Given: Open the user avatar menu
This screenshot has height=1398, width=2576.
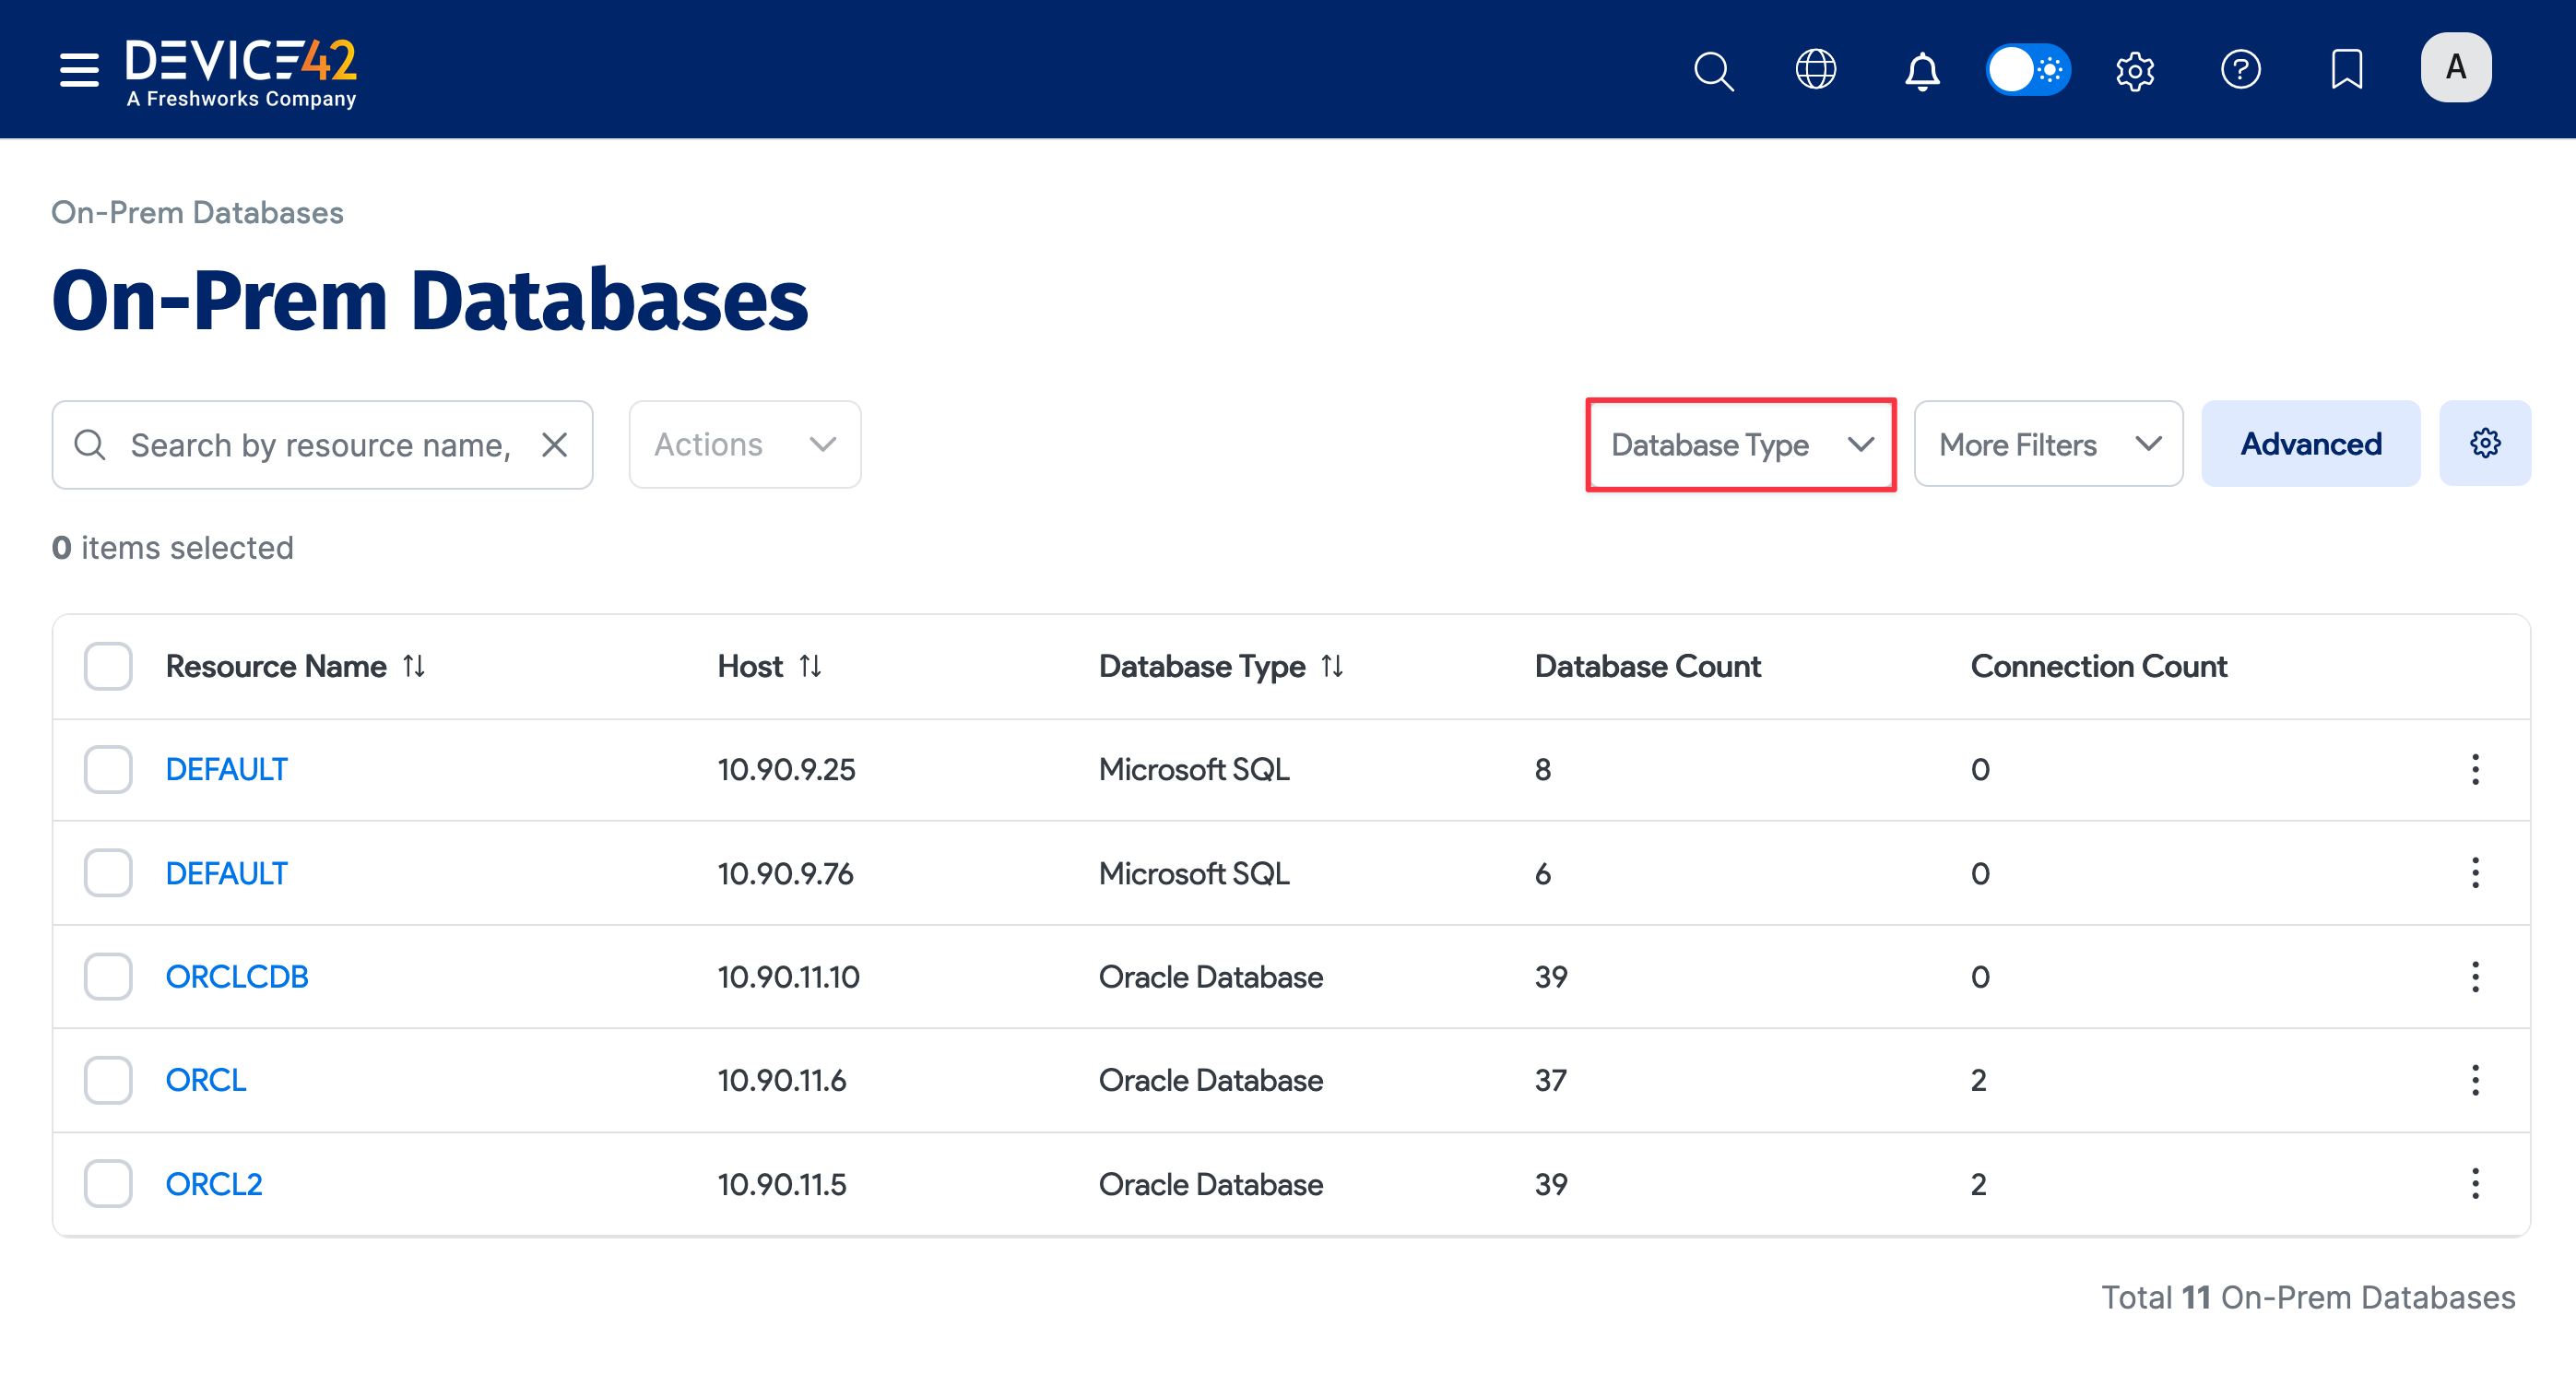Looking at the screenshot, I should (2455, 68).
